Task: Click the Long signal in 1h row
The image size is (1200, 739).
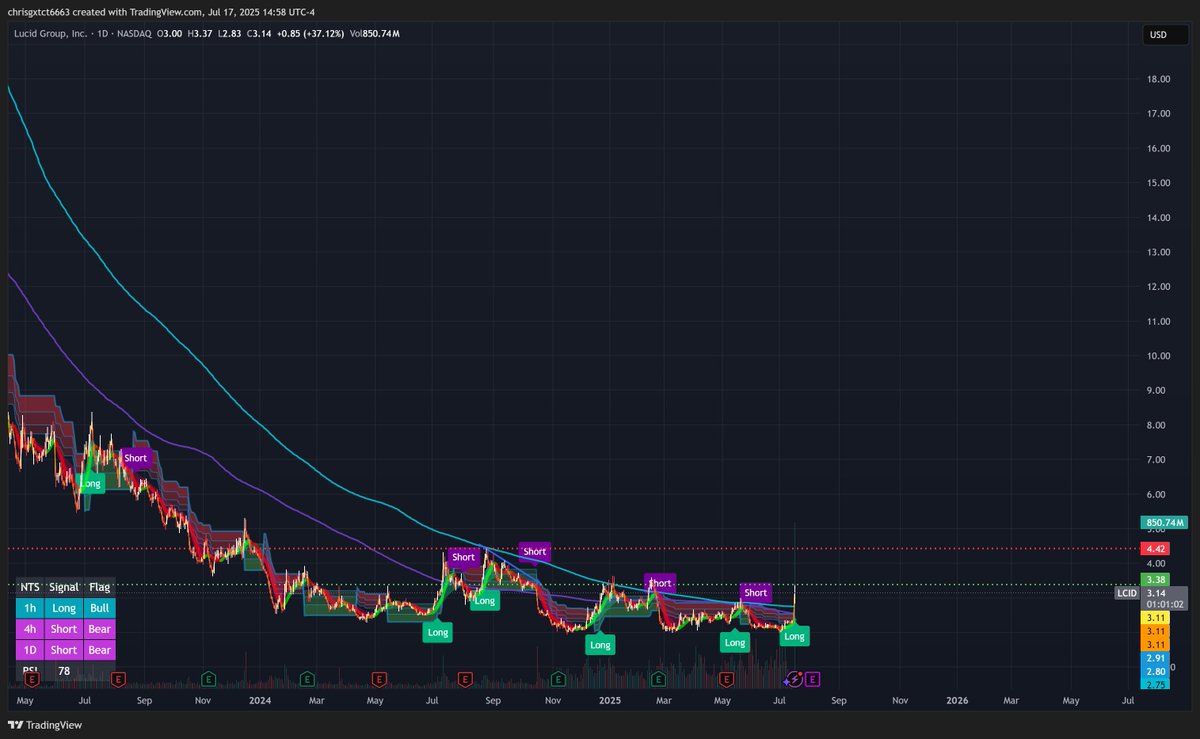Action: (64, 608)
